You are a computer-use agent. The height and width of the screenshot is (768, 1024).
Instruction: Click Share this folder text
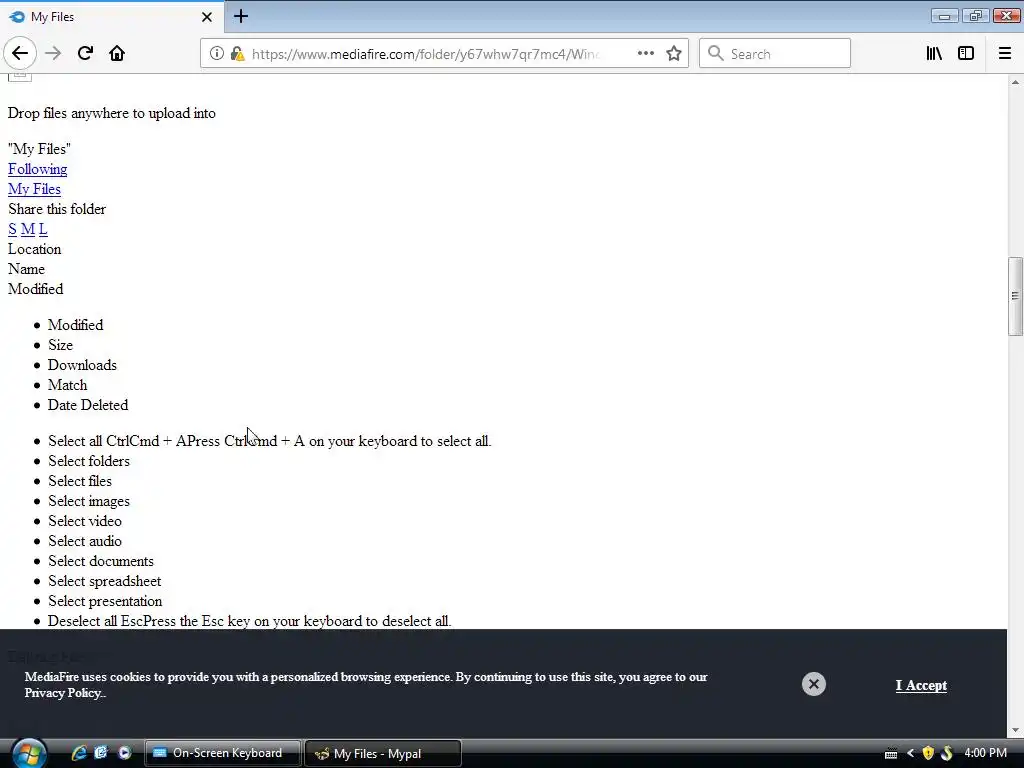pos(57,209)
